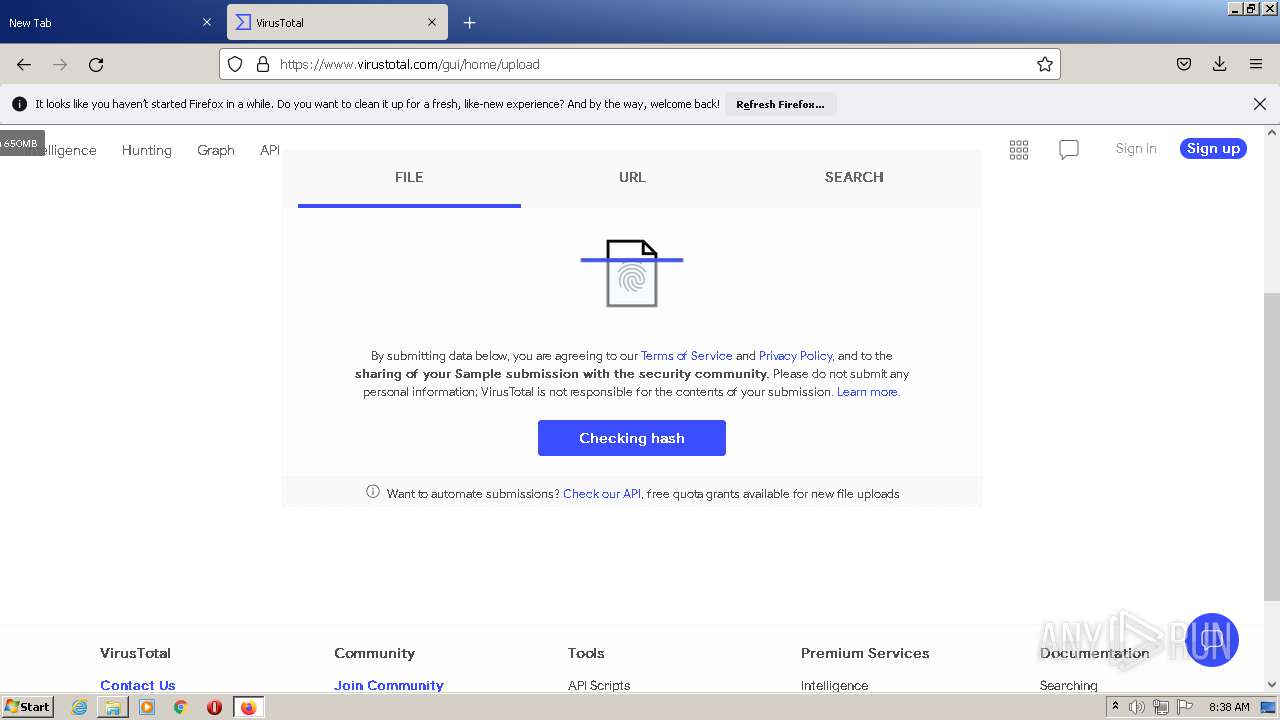Open the Downloads arrow icon
Viewport: 1280px width, 720px height.
coord(1220,64)
